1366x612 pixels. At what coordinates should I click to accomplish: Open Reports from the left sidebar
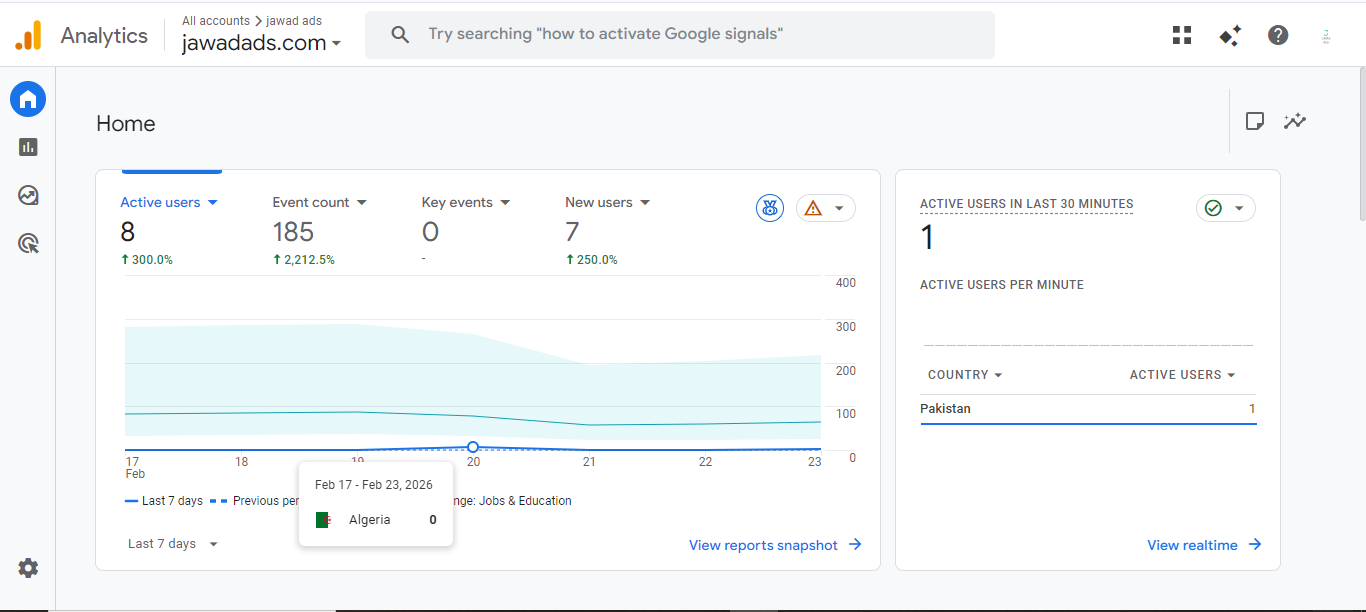(28, 147)
